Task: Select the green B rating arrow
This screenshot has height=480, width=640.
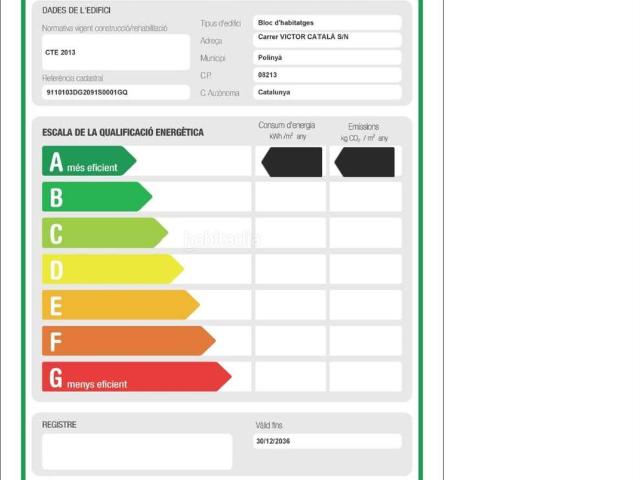Action: click(x=96, y=197)
